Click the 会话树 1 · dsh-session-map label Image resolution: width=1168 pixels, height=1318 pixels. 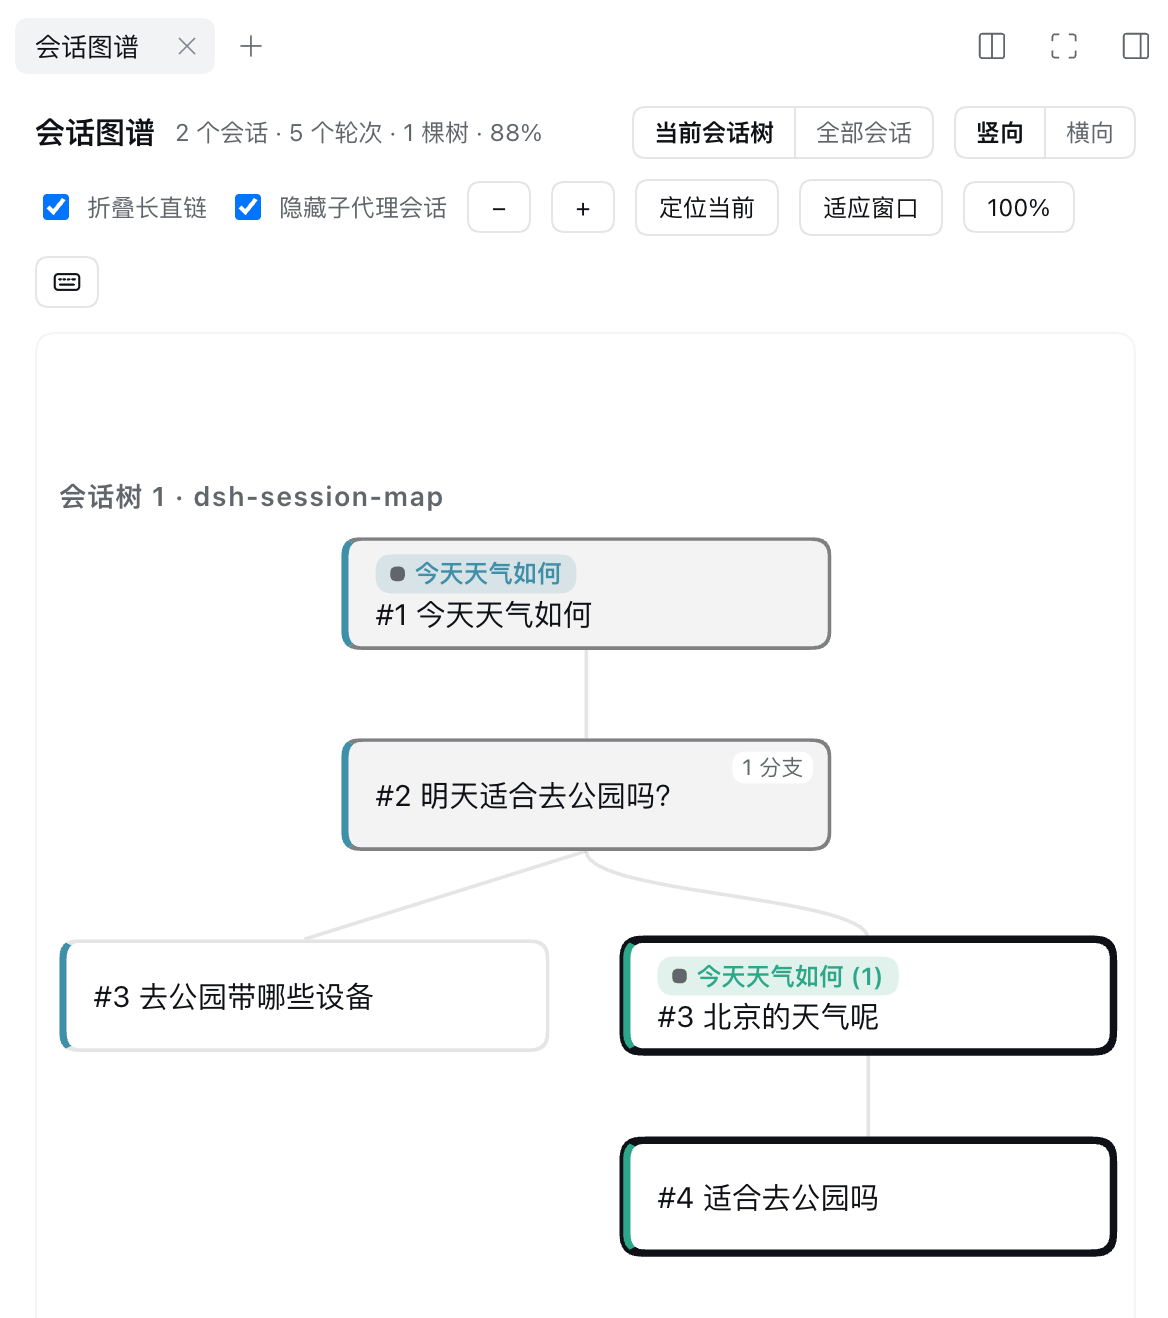tap(251, 496)
